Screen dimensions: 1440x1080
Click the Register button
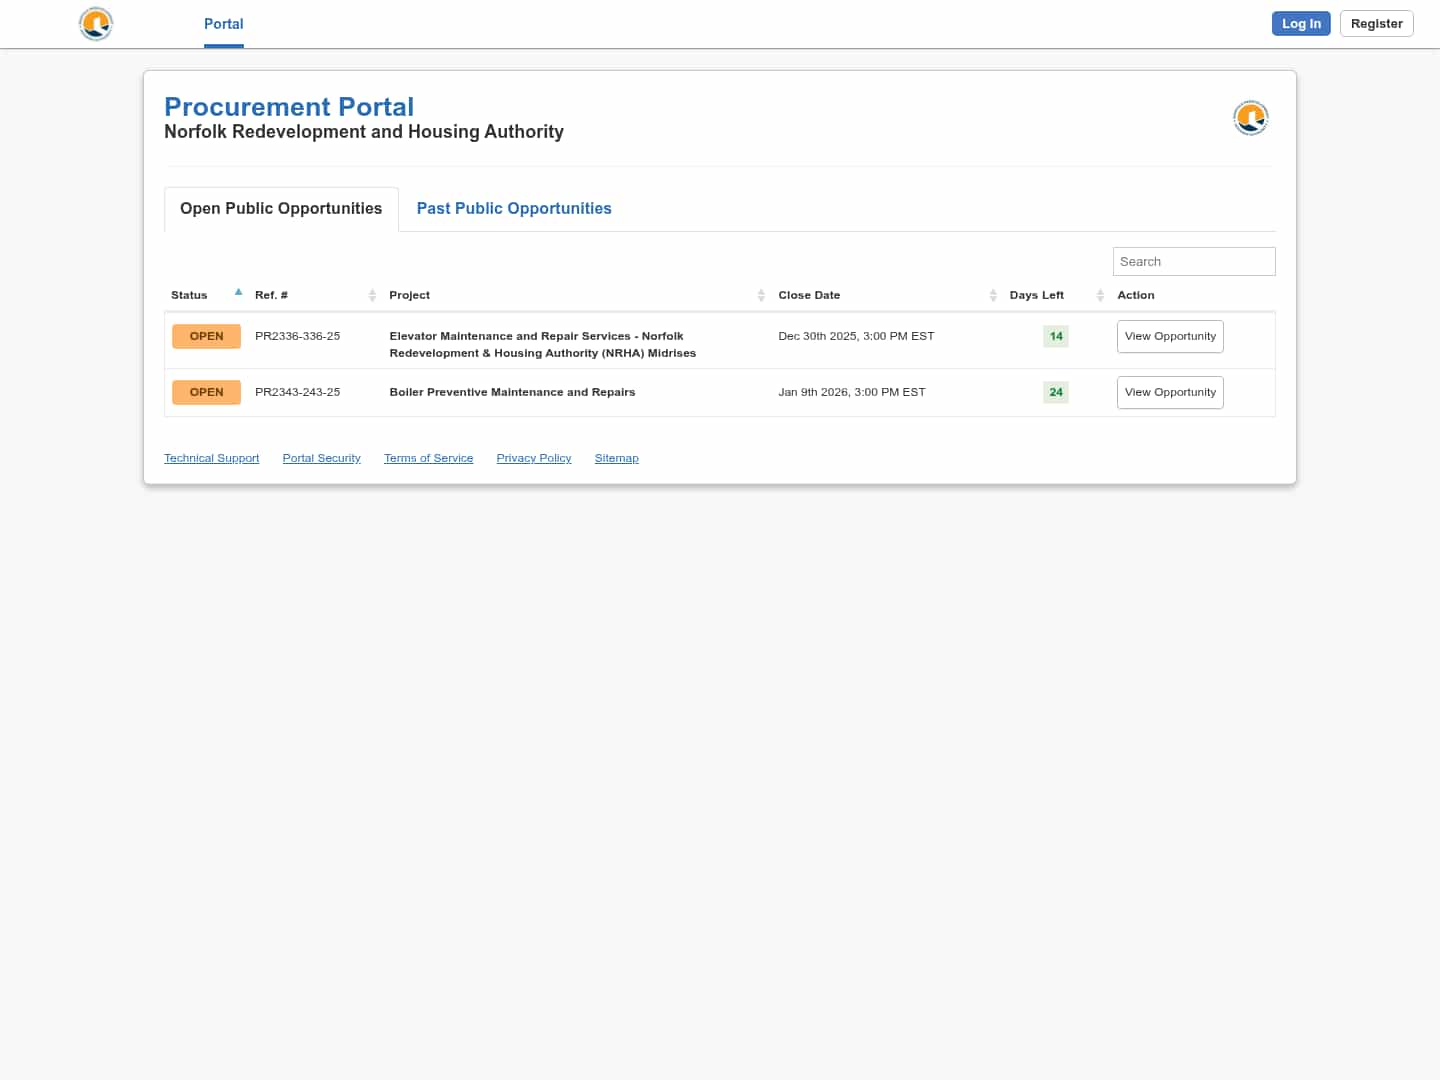(1376, 24)
